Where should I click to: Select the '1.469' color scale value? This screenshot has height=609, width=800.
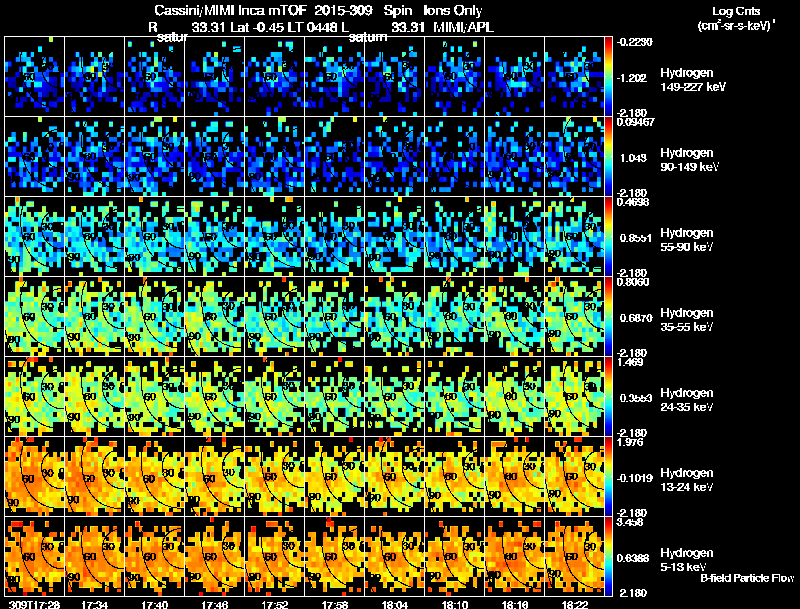[x=630, y=362]
